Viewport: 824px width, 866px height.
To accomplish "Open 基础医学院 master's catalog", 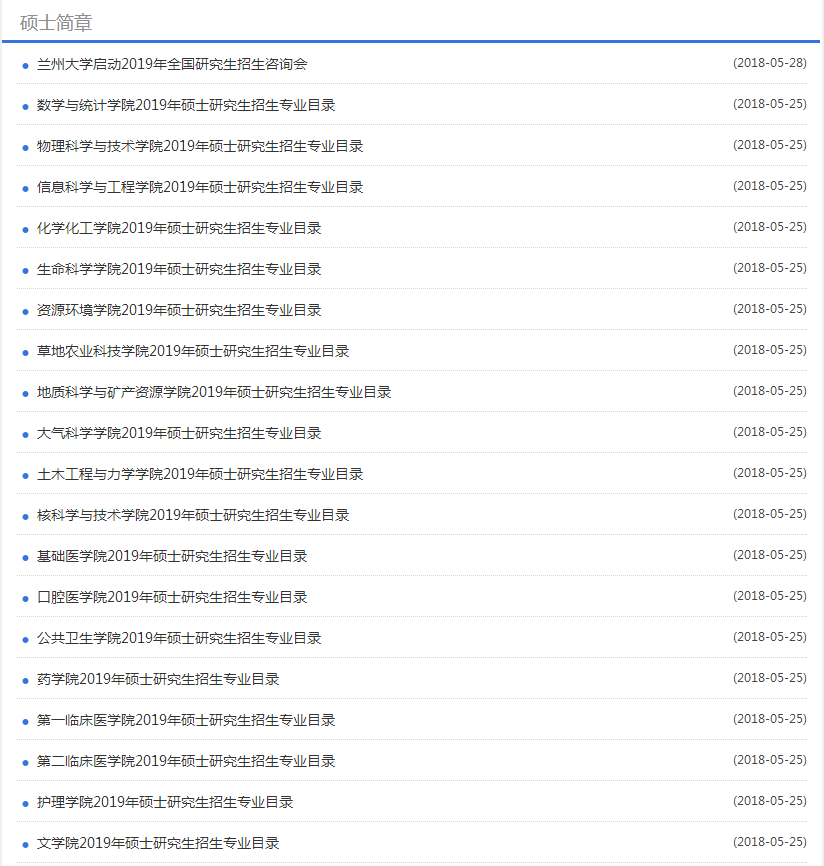I will 172,556.
